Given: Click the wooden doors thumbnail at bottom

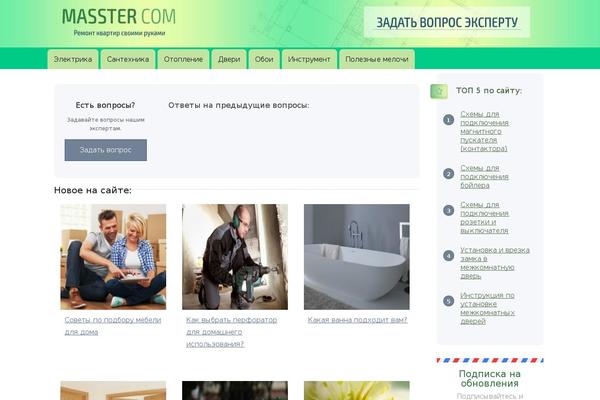Looking at the screenshot, I should [x=113, y=390].
